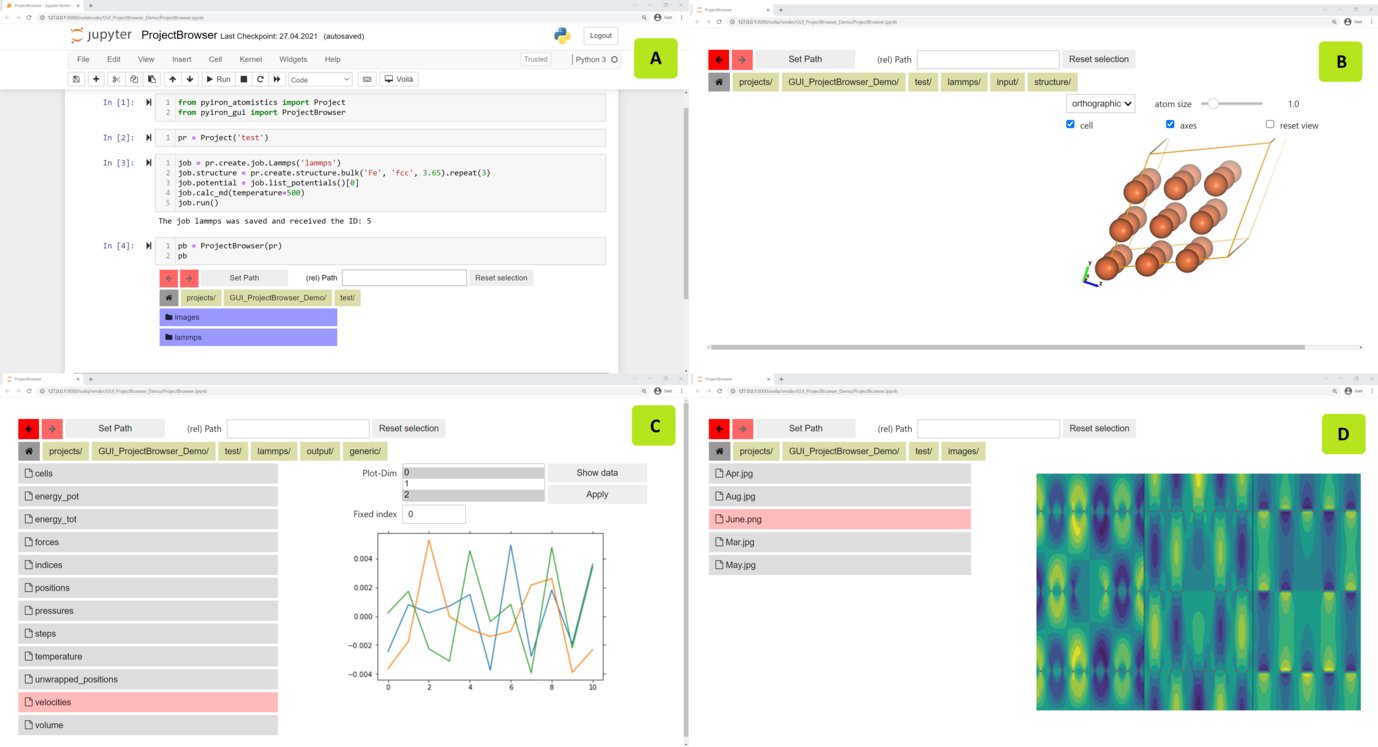
Task: Click the red back arrow in panel C
Action: [29, 428]
